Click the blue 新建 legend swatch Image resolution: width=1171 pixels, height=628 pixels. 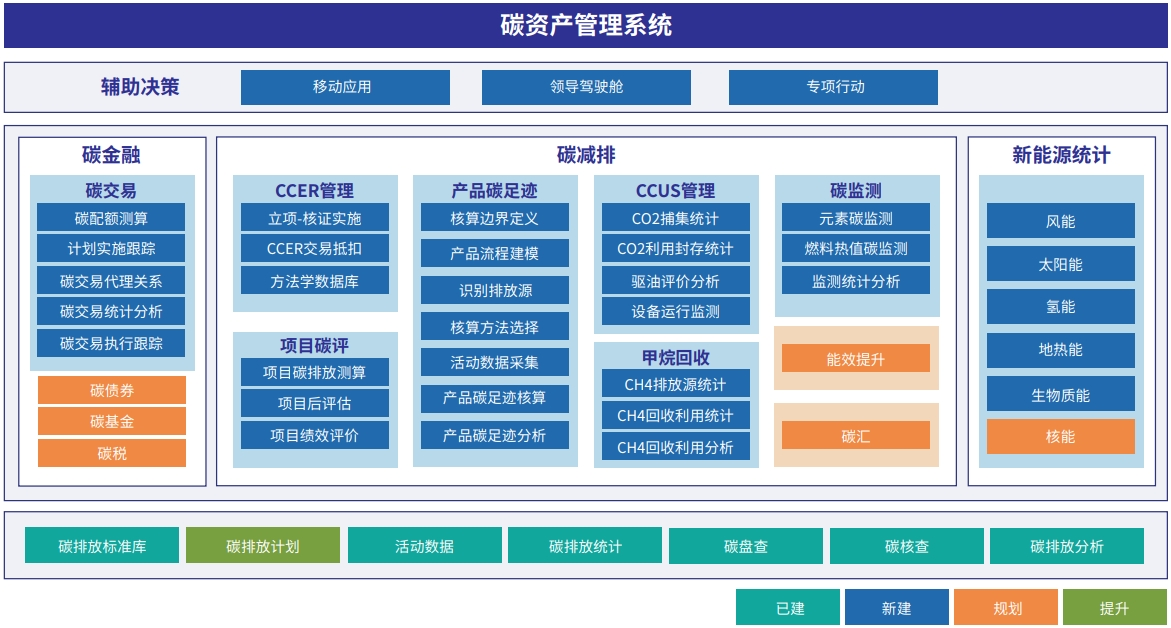click(x=897, y=607)
